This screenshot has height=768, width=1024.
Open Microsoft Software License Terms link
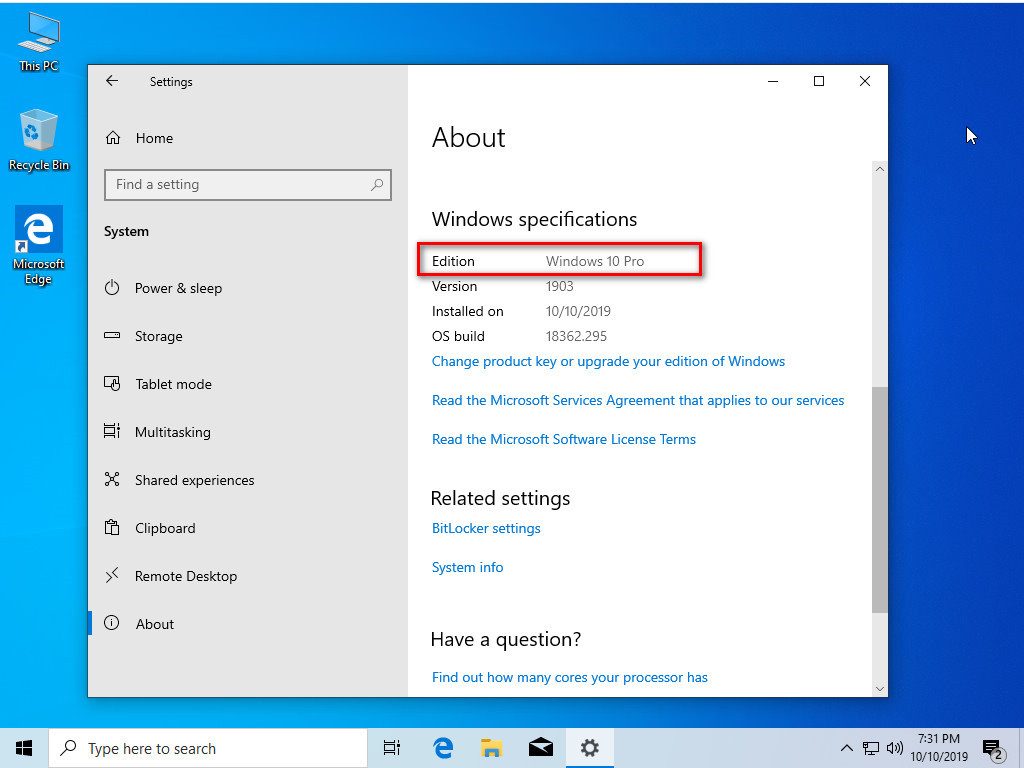[564, 440]
